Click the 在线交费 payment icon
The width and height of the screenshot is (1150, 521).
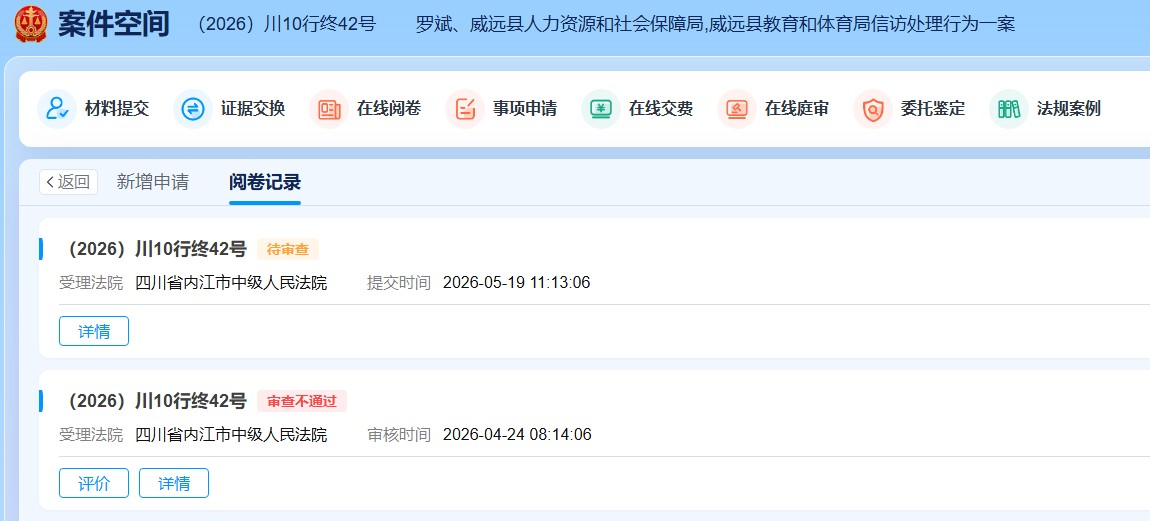pyautogui.click(x=601, y=109)
